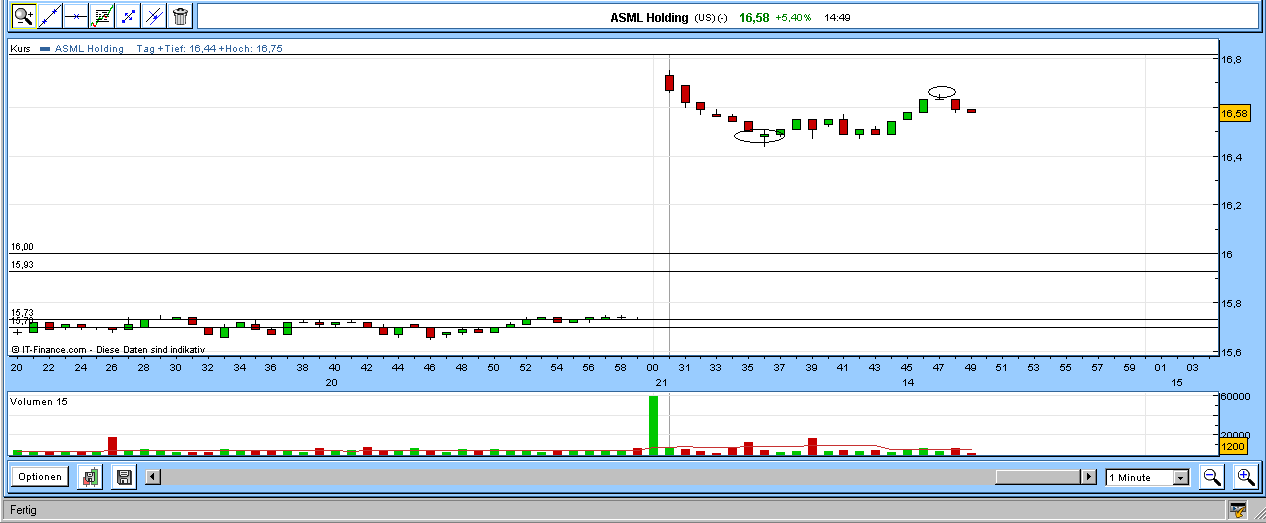1266x523 pixels.
Task: Click the status bar Java applet icon
Action: click(x=1239, y=511)
